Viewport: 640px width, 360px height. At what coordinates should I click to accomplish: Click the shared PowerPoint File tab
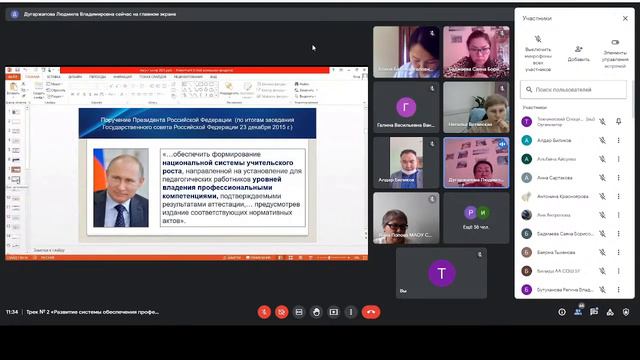(x=13, y=77)
